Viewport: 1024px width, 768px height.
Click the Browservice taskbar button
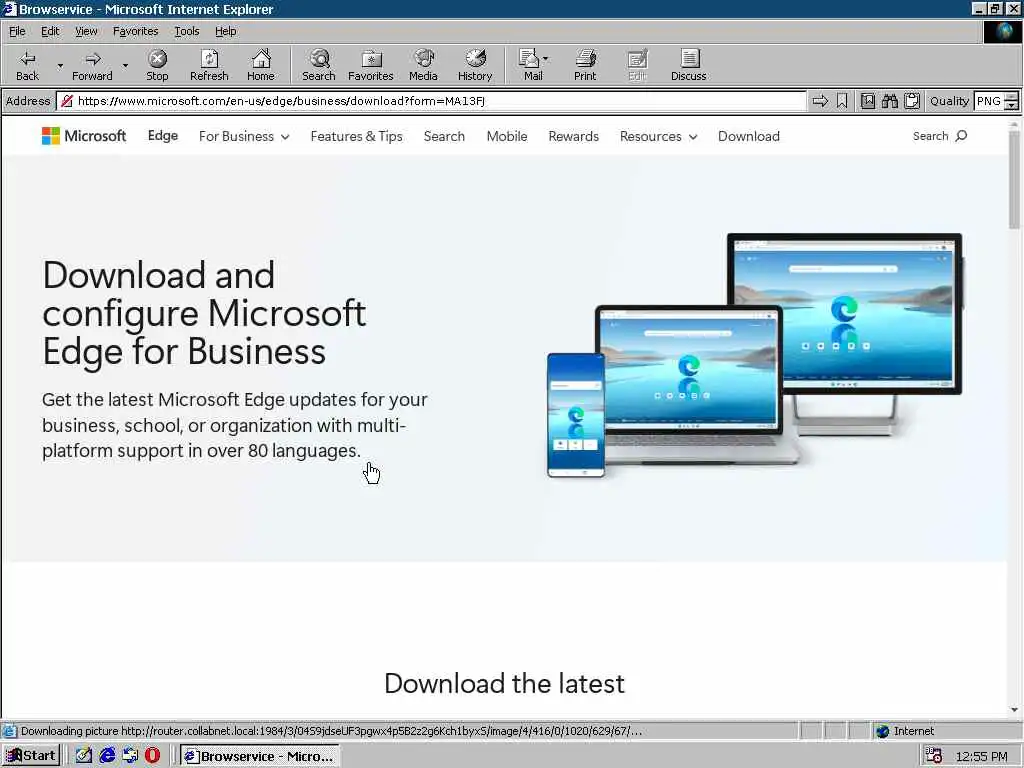click(x=260, y=756)
